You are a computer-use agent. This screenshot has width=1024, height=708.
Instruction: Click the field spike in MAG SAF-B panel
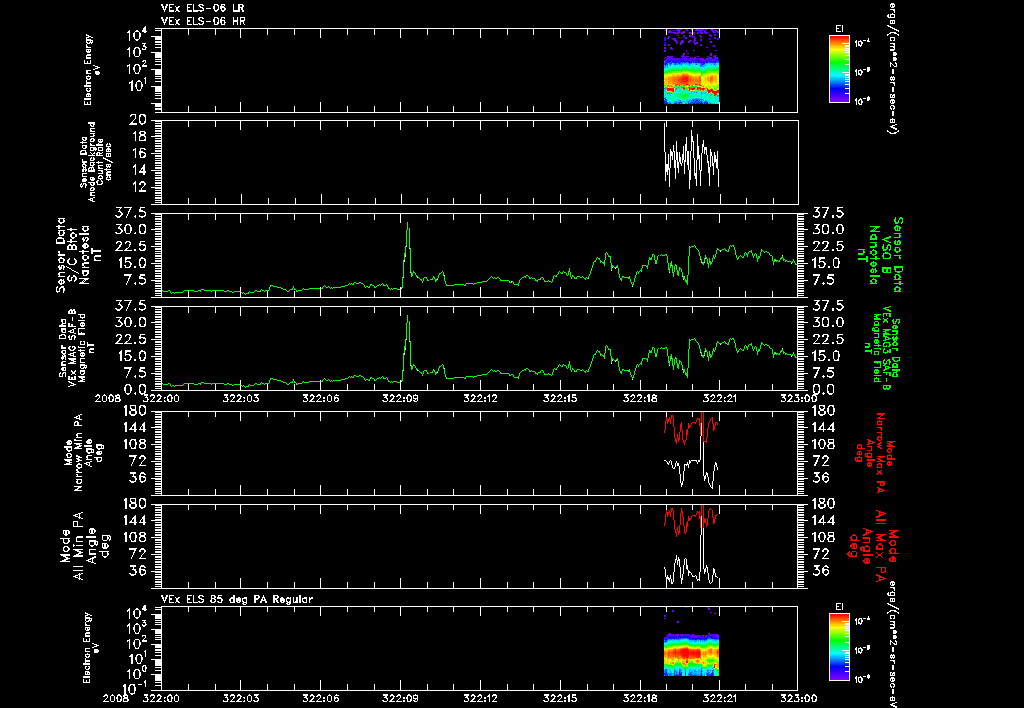point(408,347)
